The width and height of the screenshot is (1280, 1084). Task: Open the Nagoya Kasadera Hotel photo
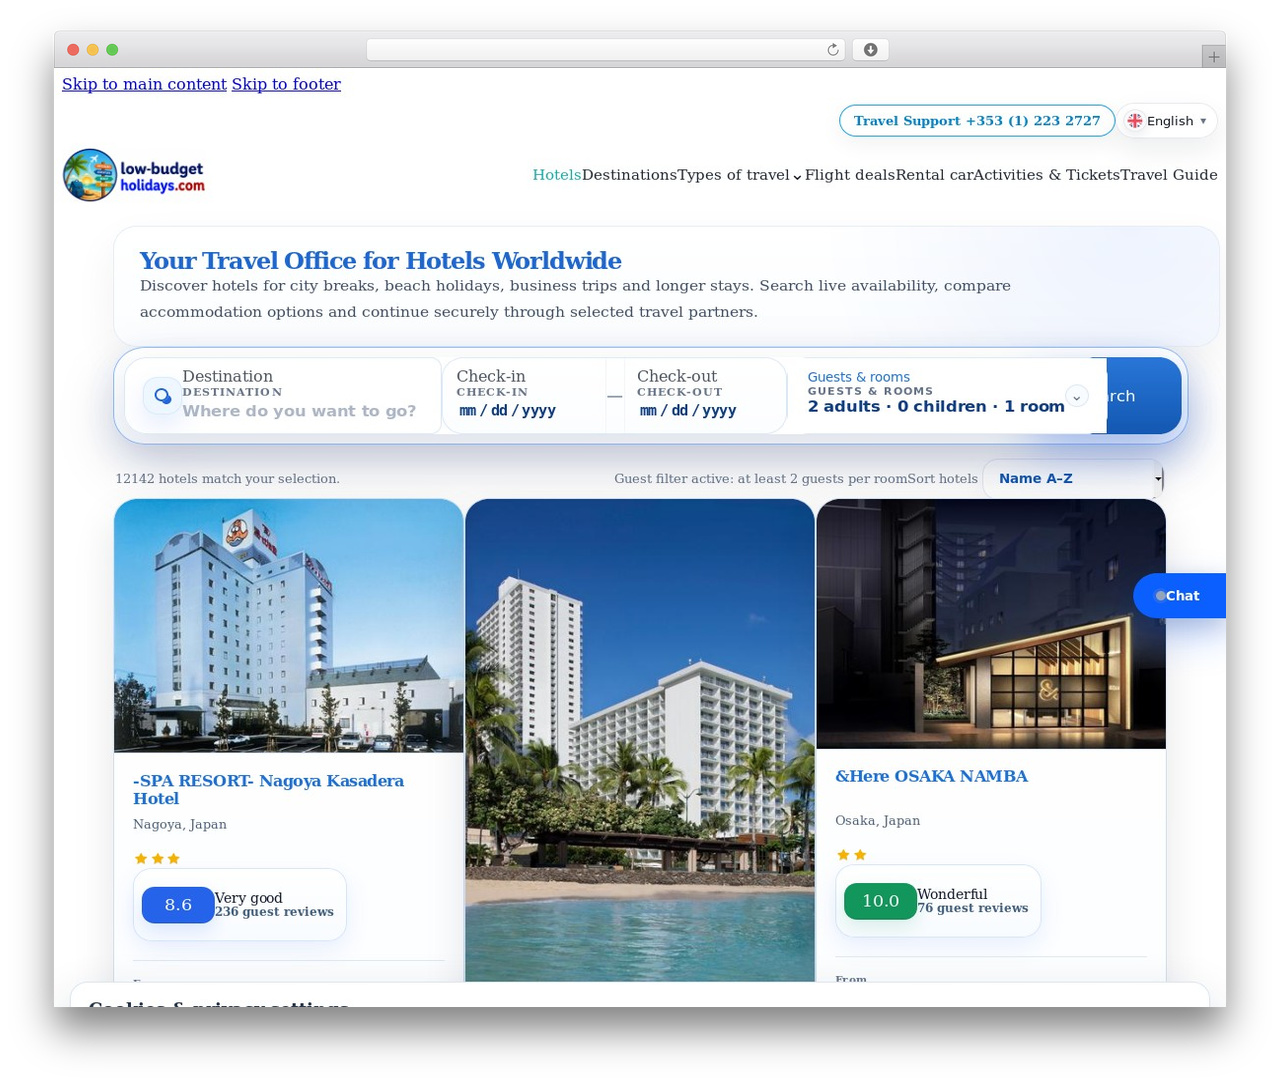pos(289,626)
